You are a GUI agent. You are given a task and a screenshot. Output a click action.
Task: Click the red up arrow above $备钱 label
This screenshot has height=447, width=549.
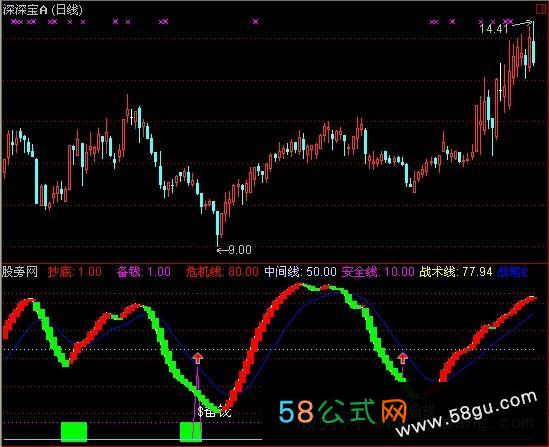coord(198,358)
